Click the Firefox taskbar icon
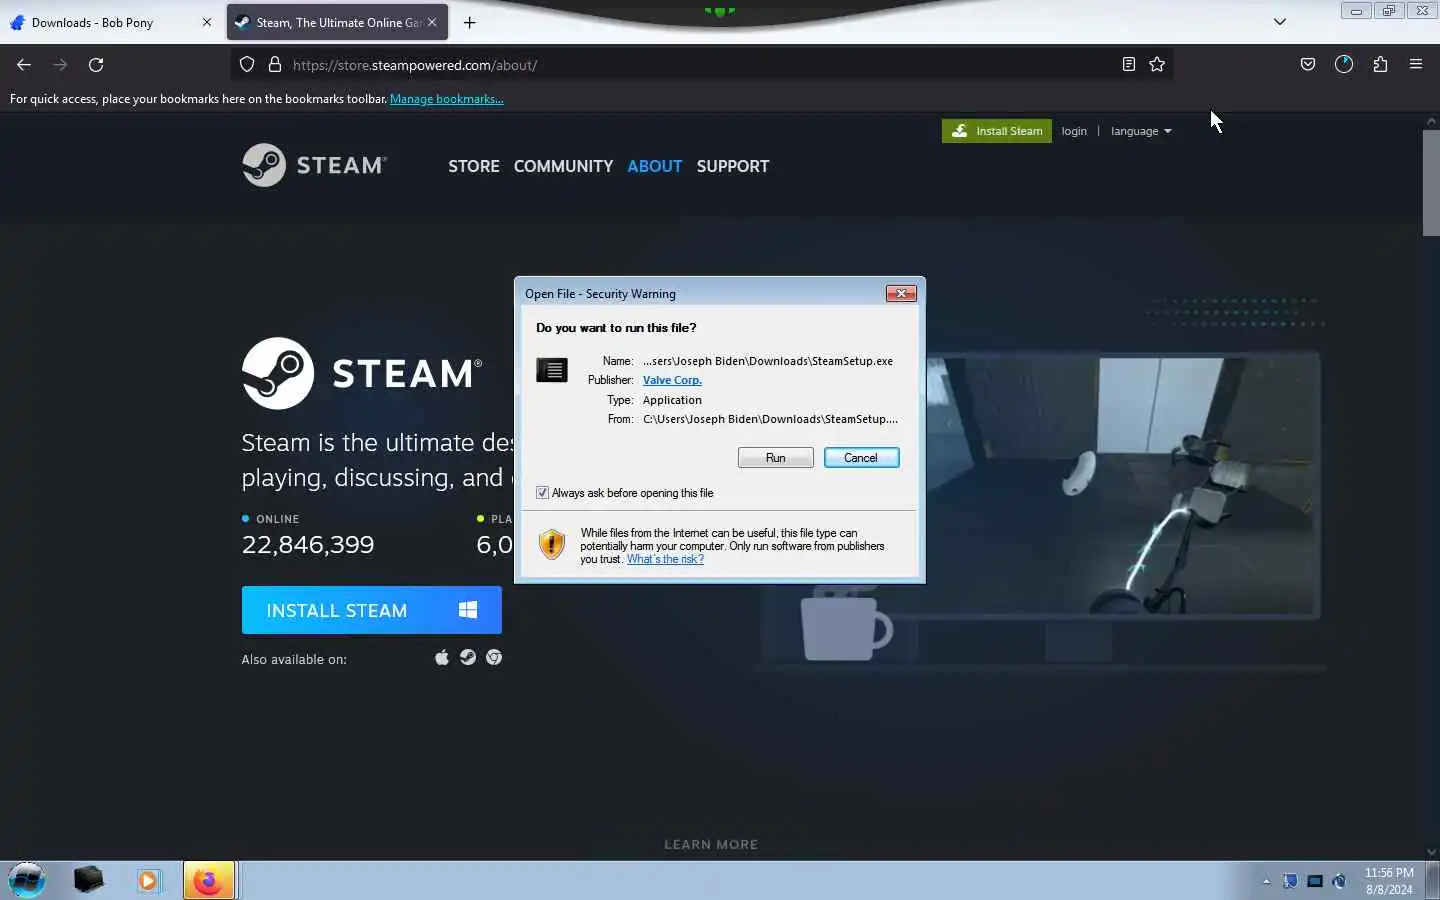This screenshot has width=1440, height=900. click(208, 881)
